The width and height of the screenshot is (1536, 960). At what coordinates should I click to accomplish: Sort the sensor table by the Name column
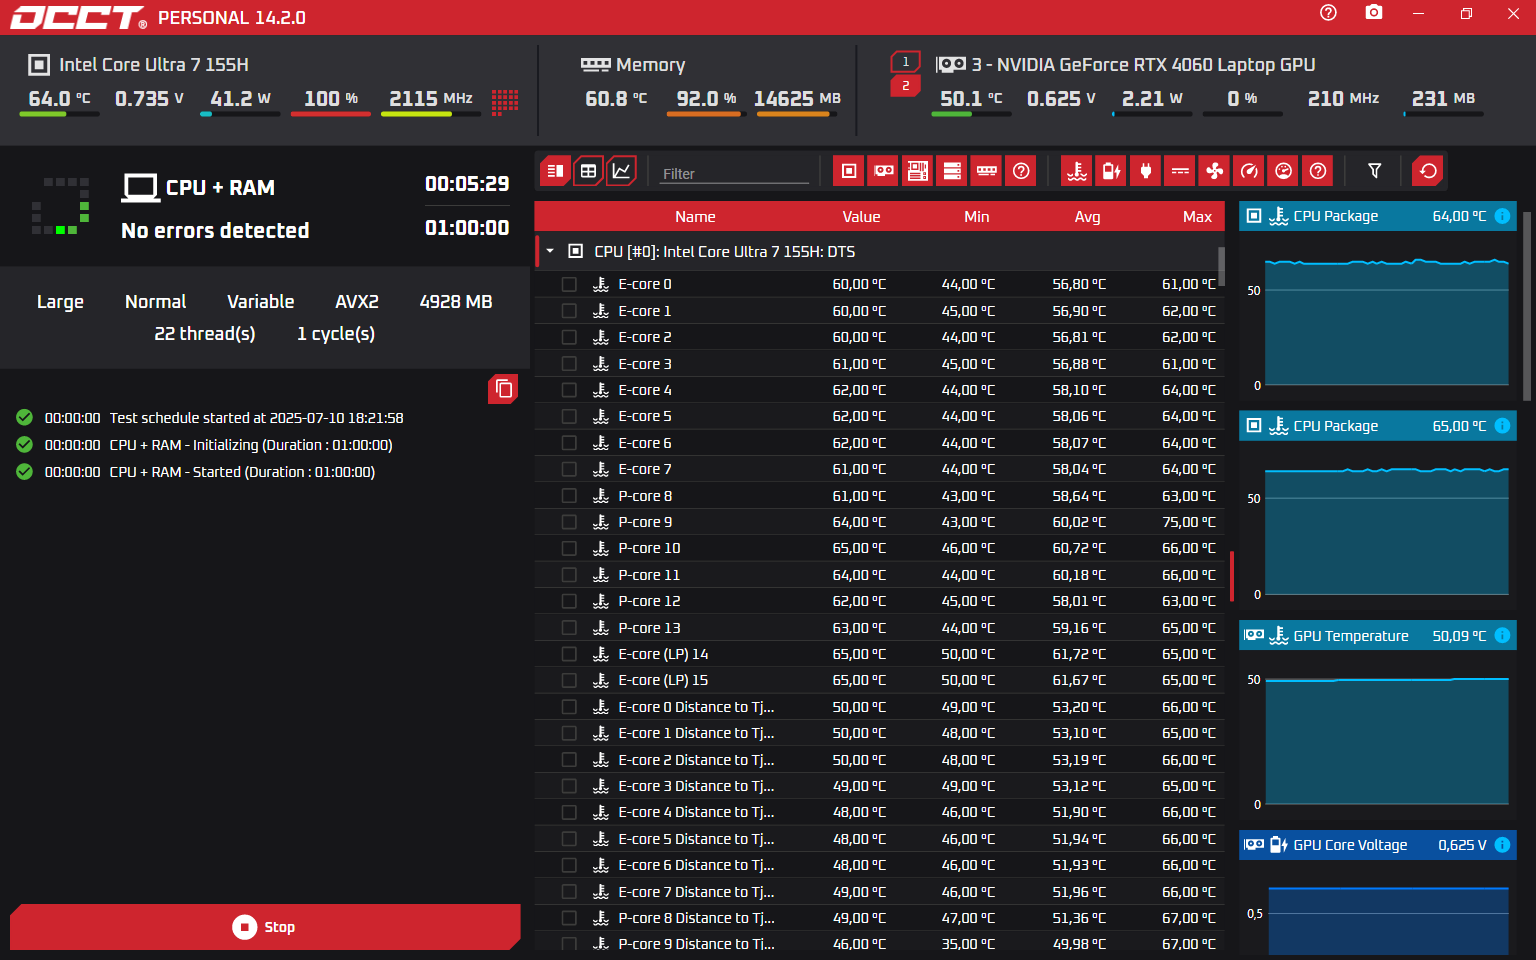695,217
